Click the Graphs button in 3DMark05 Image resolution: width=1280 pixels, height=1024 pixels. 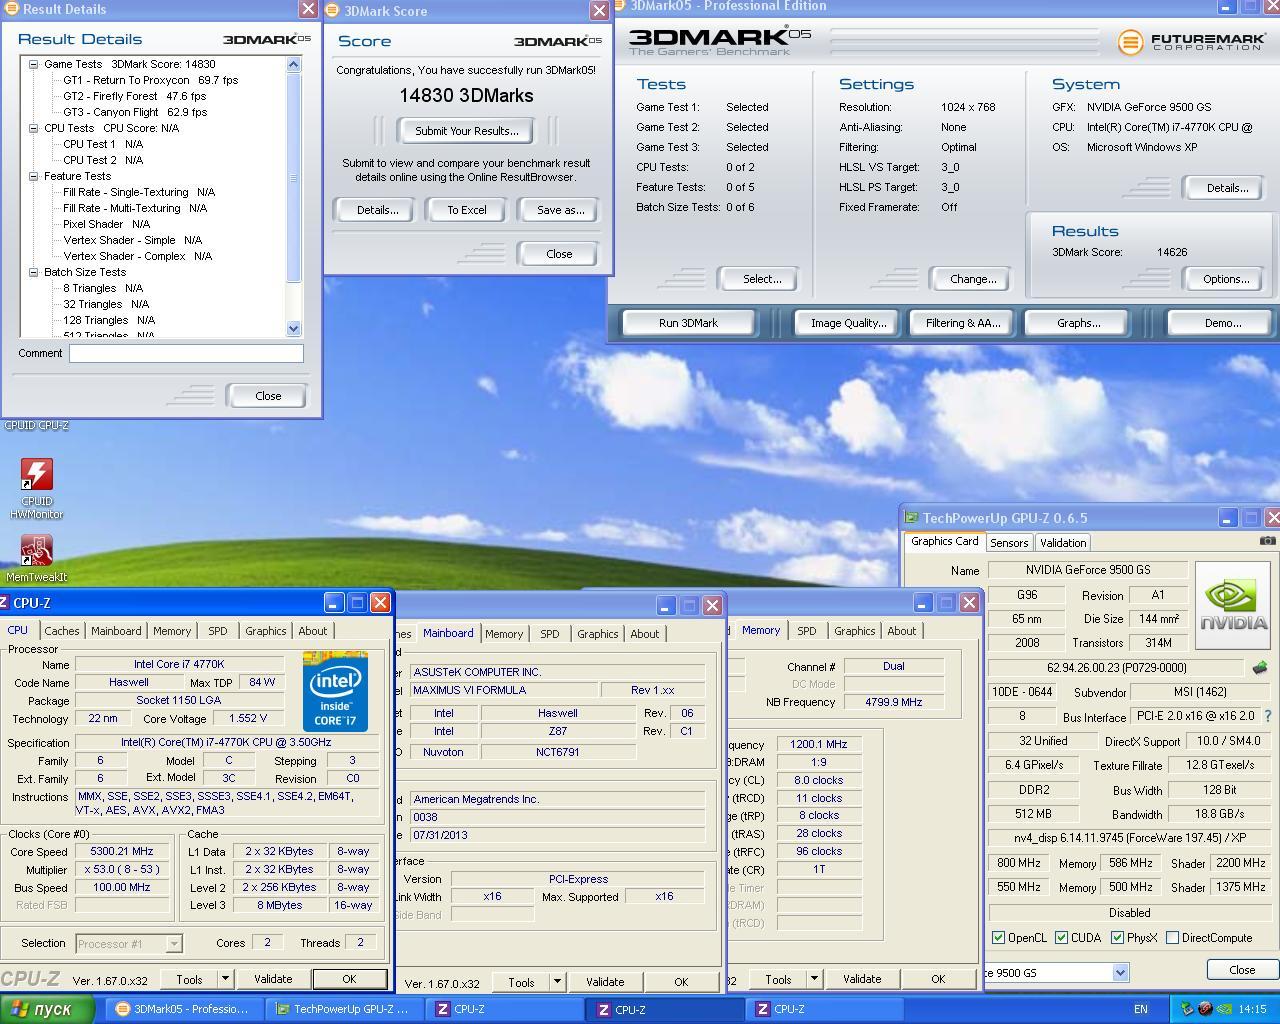coord(1078,323)
